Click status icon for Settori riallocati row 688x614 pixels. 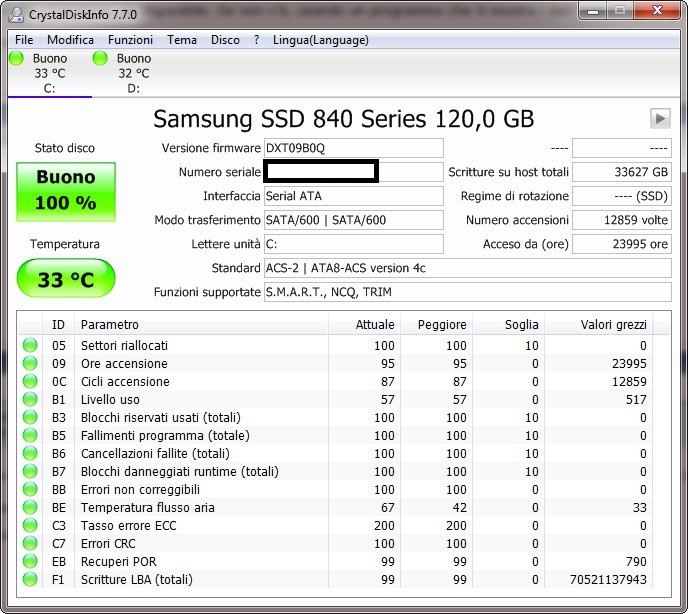pos(30,345)
